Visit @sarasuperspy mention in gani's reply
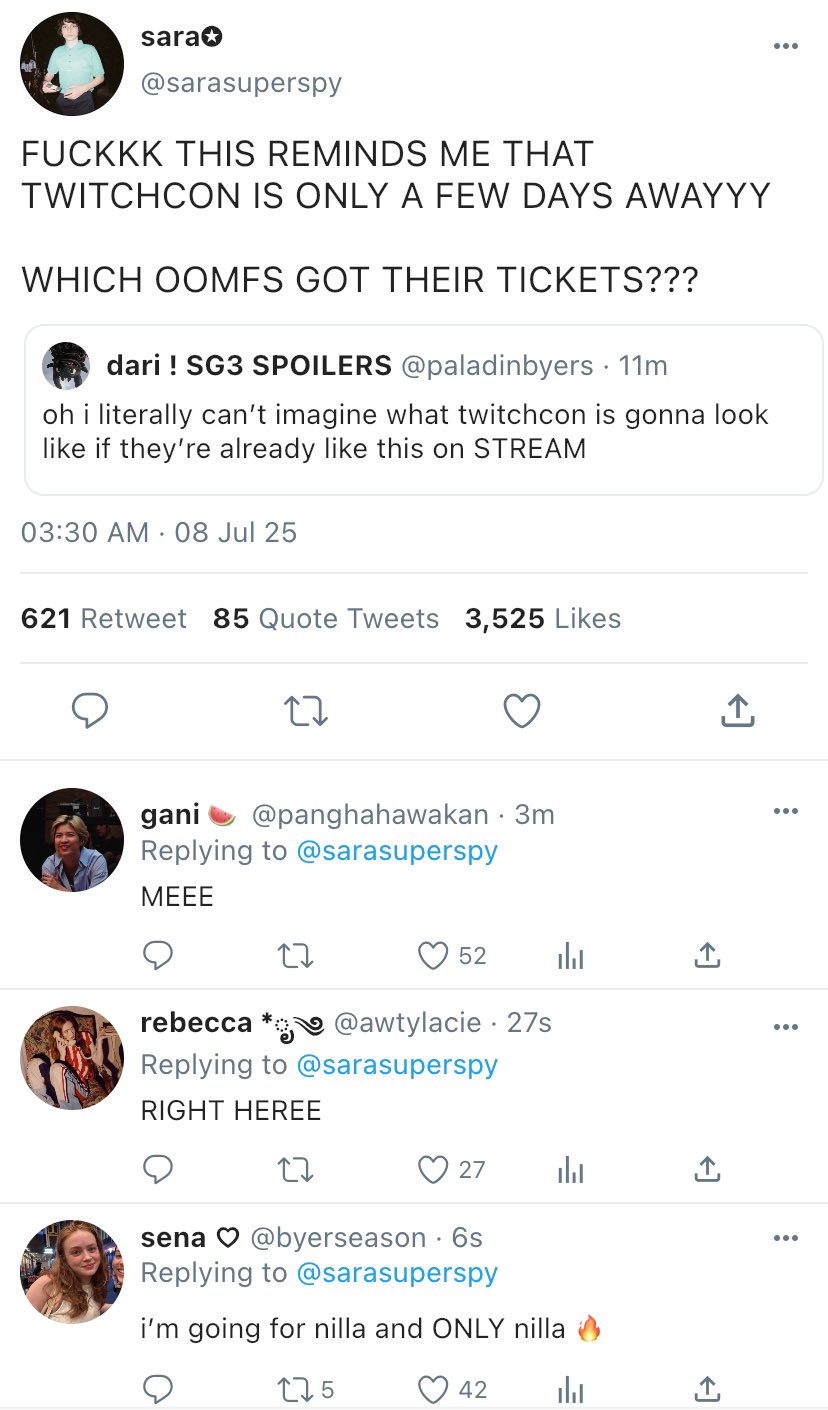 click(396, 851)
